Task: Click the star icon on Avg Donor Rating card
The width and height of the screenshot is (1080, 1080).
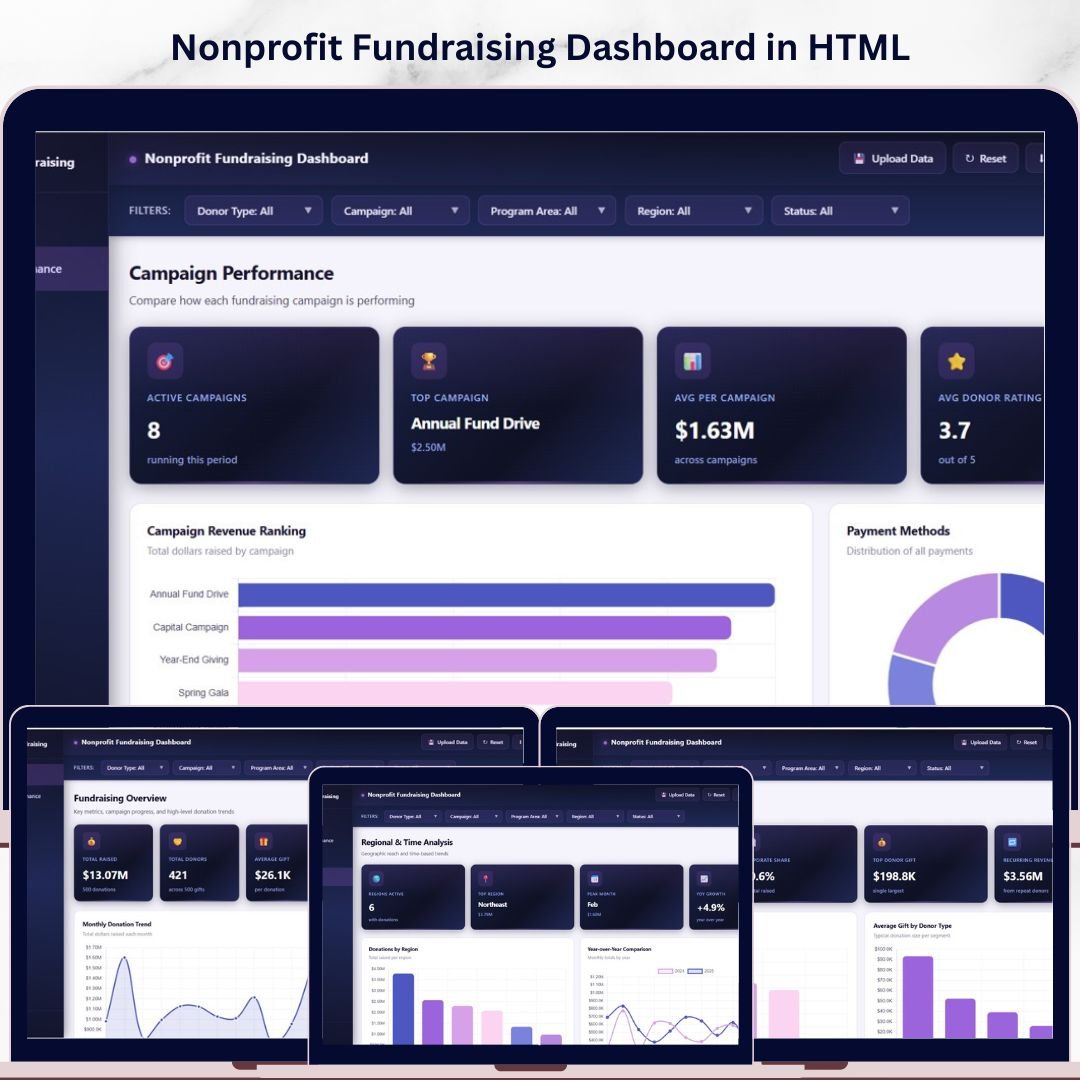Action: [x=956, y=362]
